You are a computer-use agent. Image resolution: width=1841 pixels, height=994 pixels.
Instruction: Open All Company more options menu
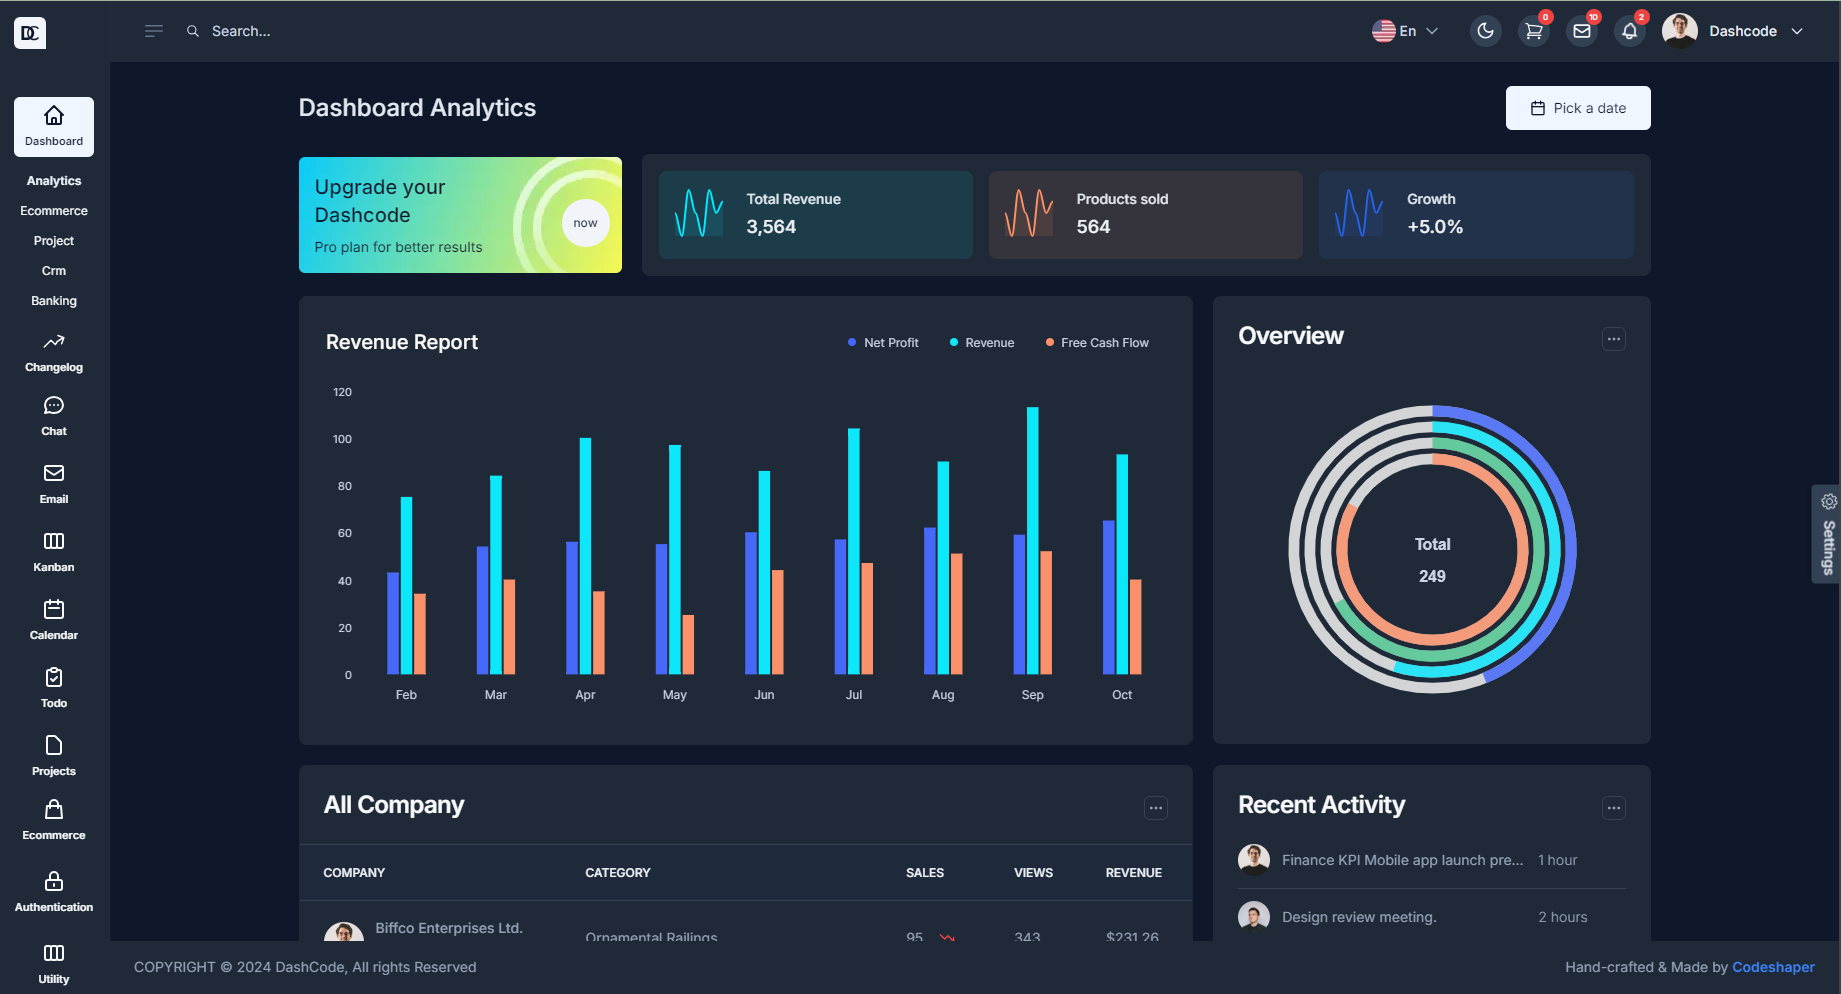1156,808
